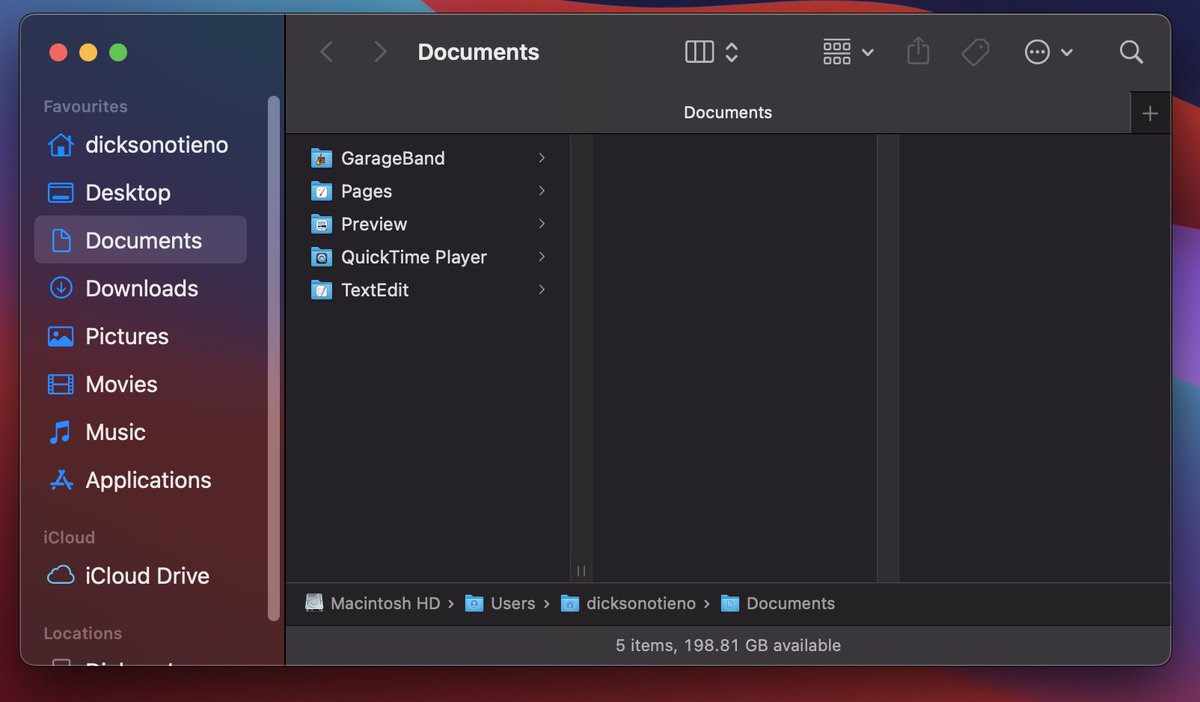
Task: Open Music from the sidebar
Action: (140, 432)
